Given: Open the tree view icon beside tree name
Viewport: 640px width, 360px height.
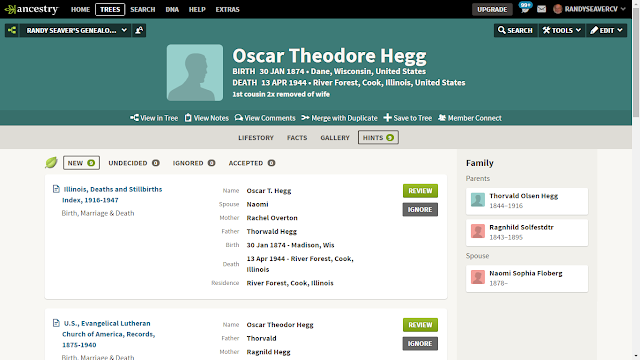Looking at the screenshot, I should pyautogui.click(x=12, y=30).
